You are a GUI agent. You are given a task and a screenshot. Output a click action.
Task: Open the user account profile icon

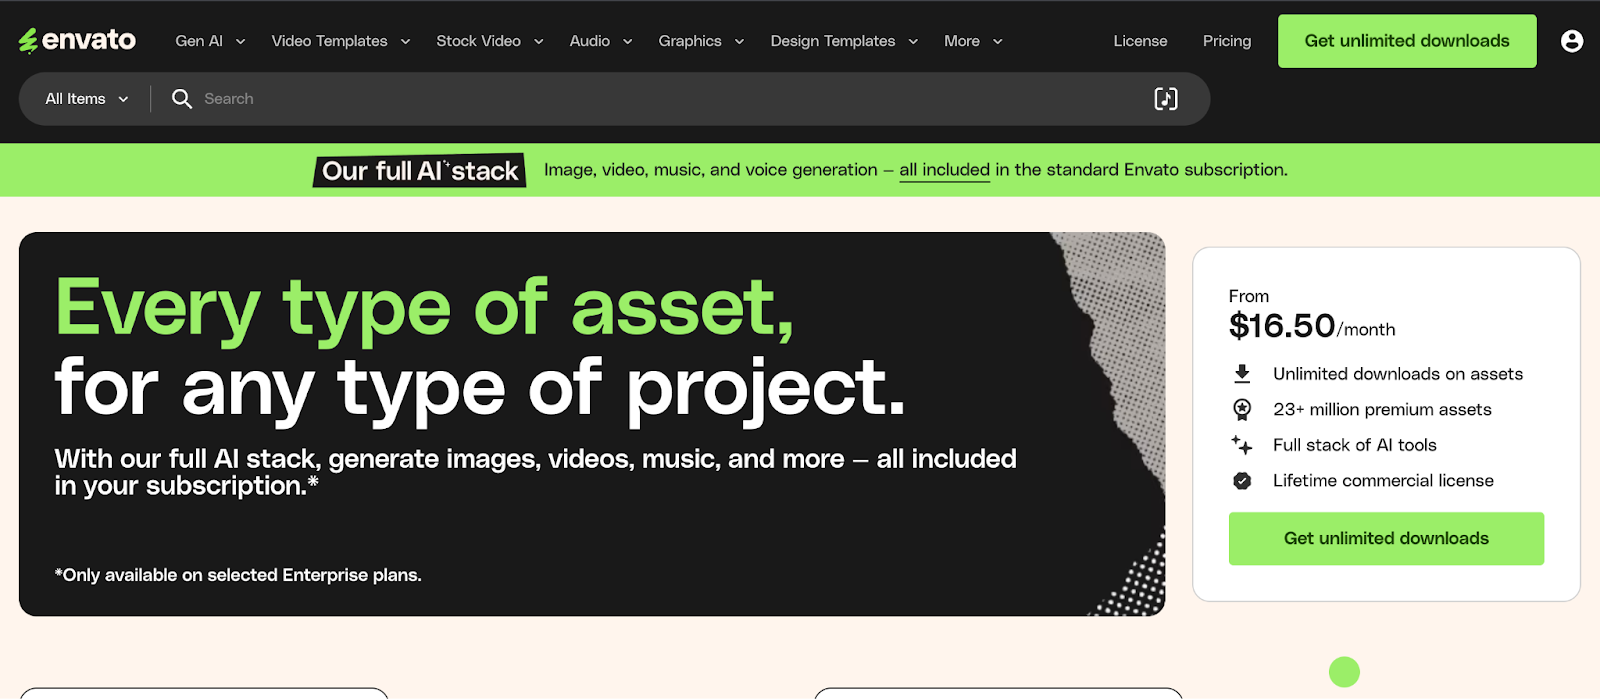pos(1572,41)
